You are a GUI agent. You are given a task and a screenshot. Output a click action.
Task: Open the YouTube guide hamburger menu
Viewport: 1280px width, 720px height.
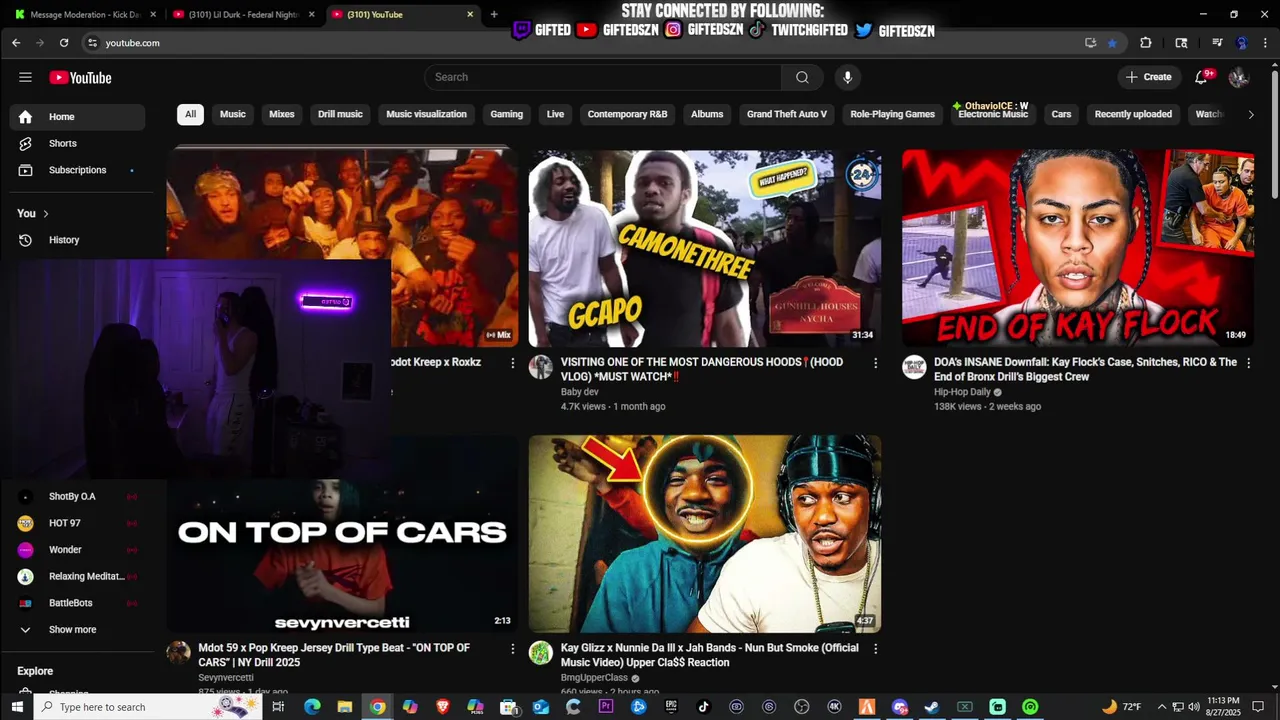[25, 77]
